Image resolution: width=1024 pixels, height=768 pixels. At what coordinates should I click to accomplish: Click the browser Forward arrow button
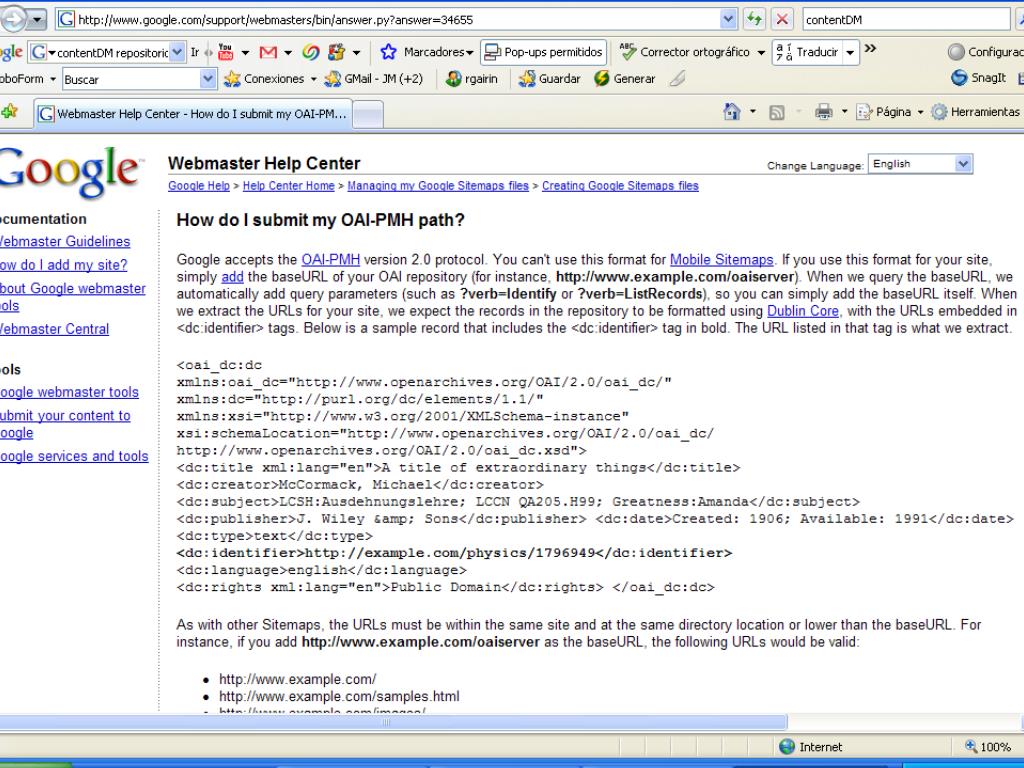(12, 20)
